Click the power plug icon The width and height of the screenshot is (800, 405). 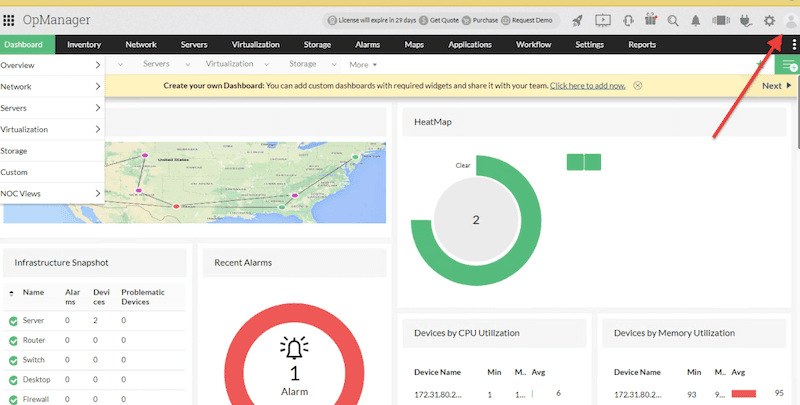click(x=745, y=20)
